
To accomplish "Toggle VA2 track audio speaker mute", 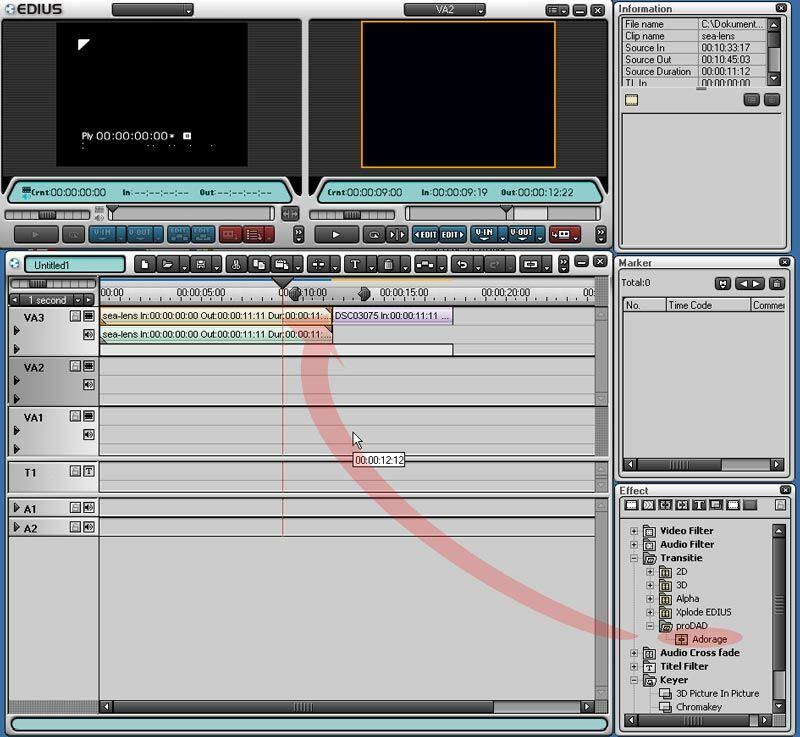I will click(x=89, y=385).
